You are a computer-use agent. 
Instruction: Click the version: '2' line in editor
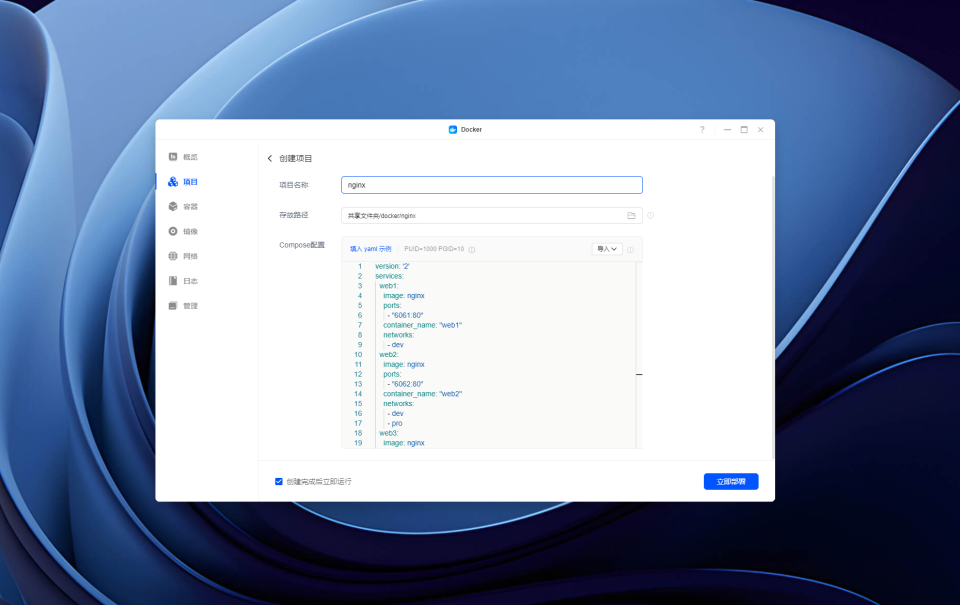coord(392,266)
